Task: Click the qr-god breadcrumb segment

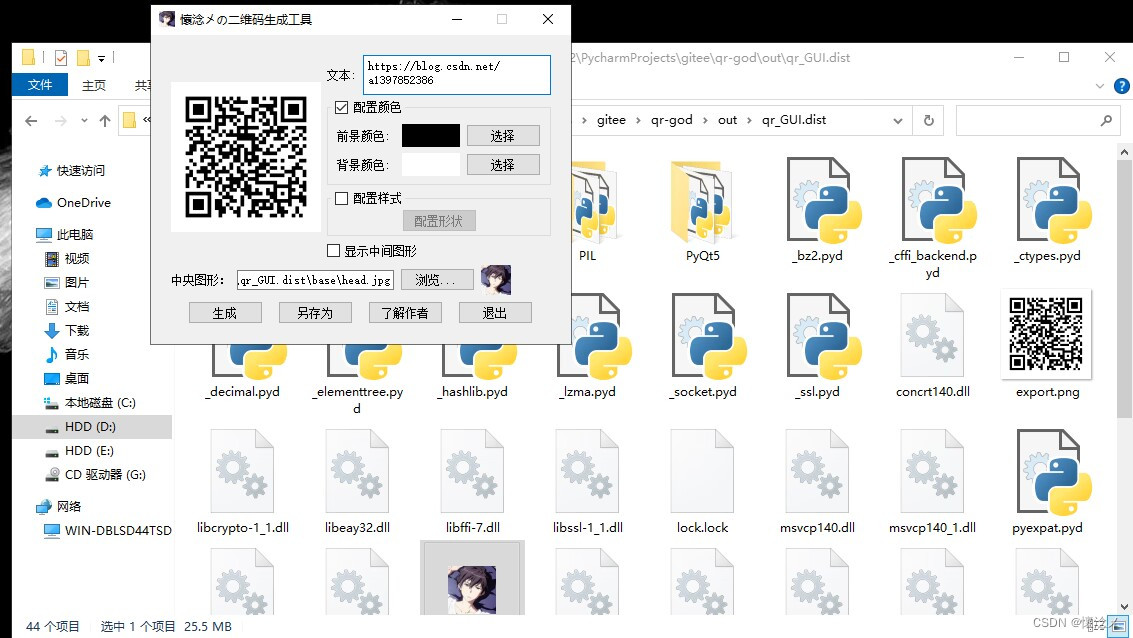Action: click(x=671, y=120)
